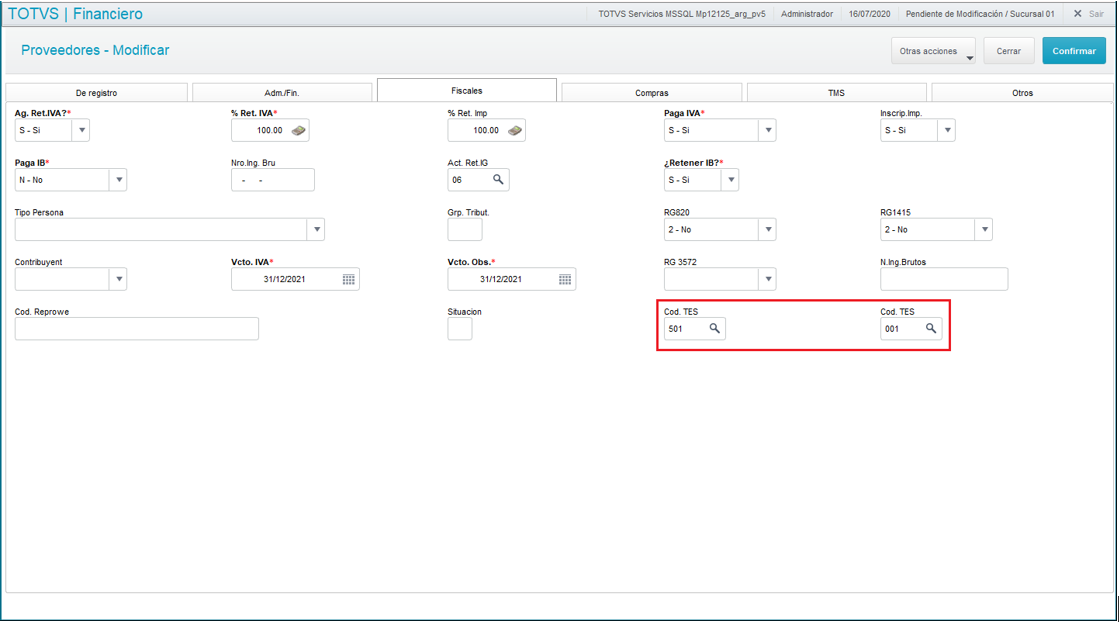The height and width of the screenshot is (622, 1119).
Task: Click Administrador user label in header
Action: click(x=806, y=14)
